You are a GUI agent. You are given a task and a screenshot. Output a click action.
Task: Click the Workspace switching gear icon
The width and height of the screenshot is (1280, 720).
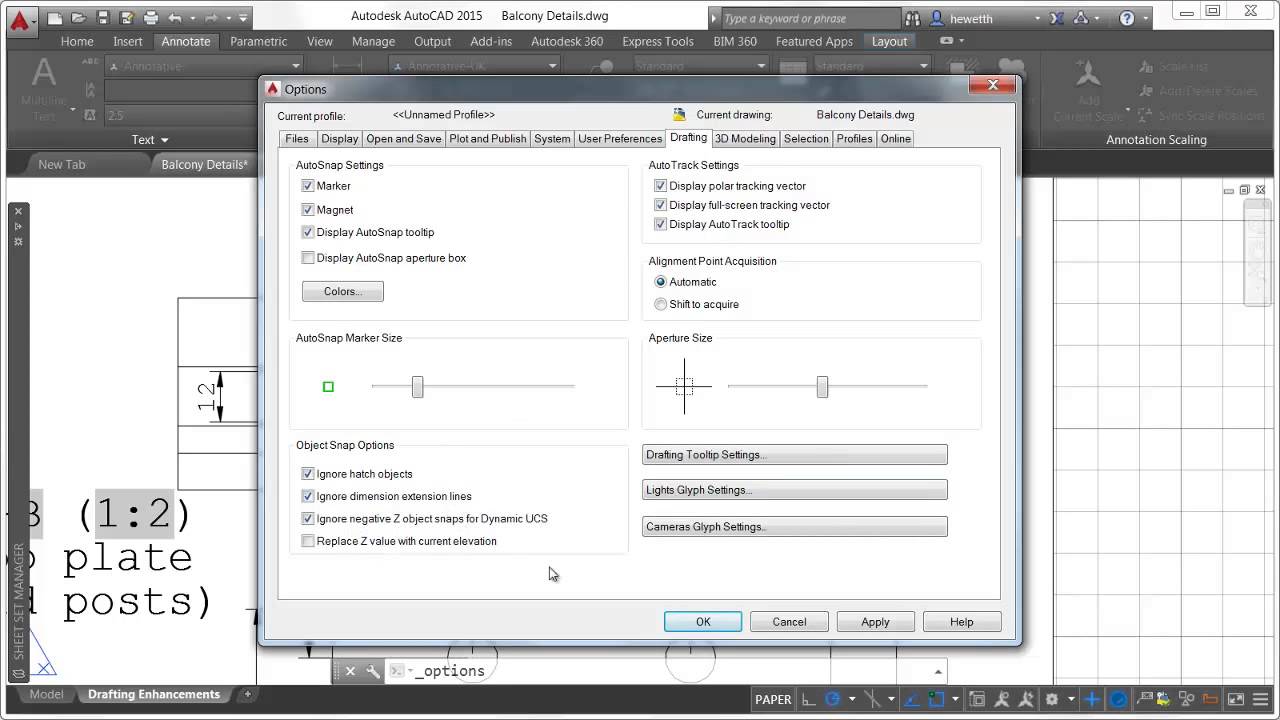tap(1051, 699)
